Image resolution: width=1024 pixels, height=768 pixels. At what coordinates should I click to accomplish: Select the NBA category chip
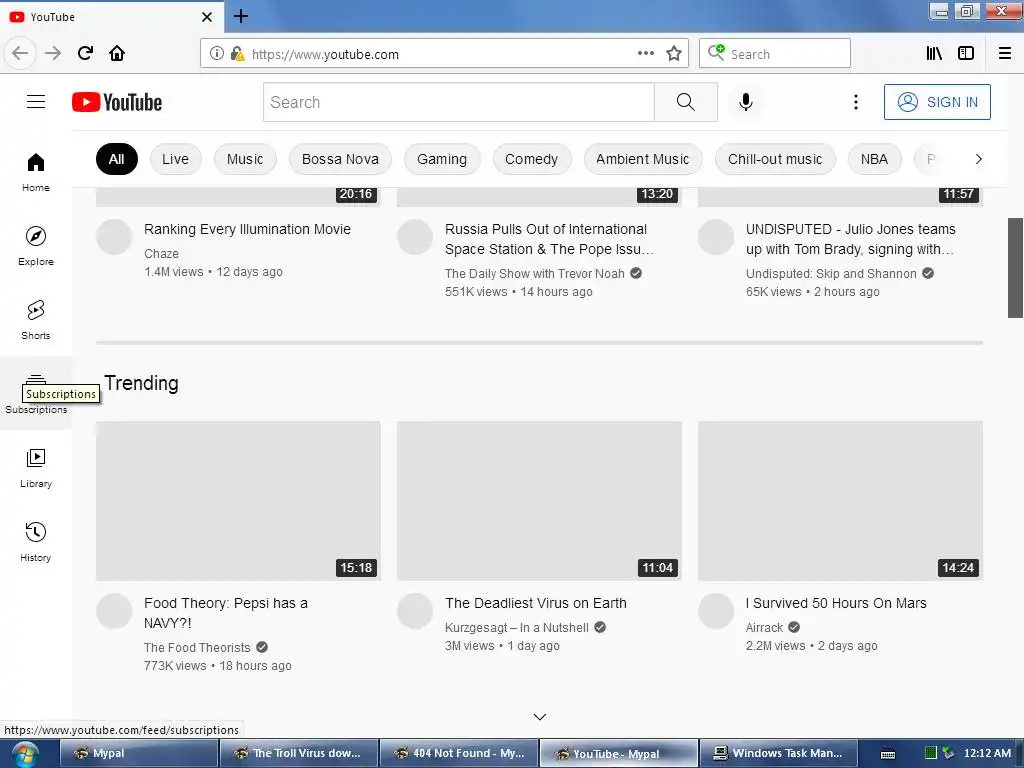click(874, 159)
